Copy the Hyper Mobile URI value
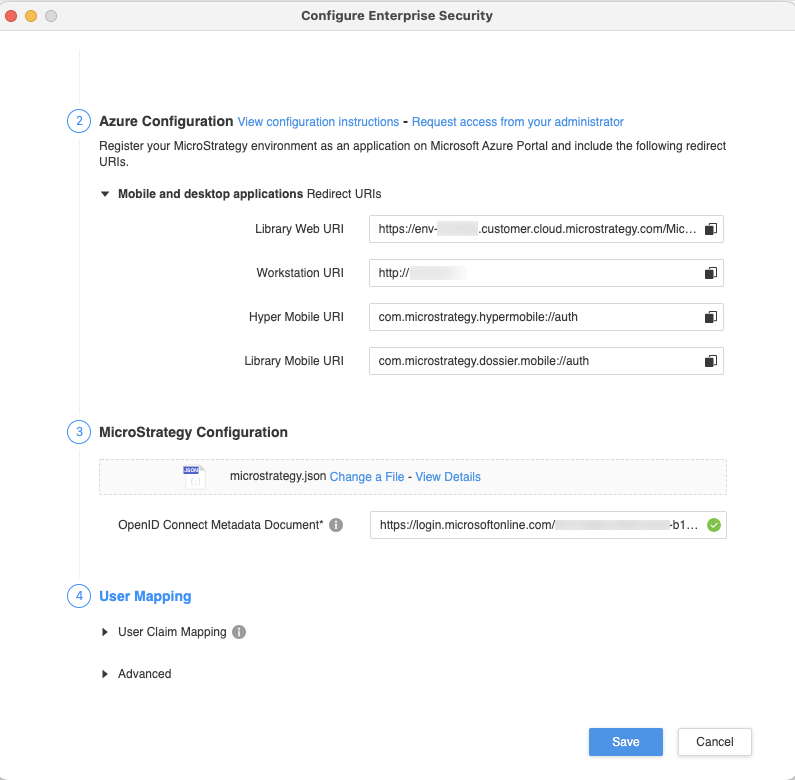 click(710, 317)
